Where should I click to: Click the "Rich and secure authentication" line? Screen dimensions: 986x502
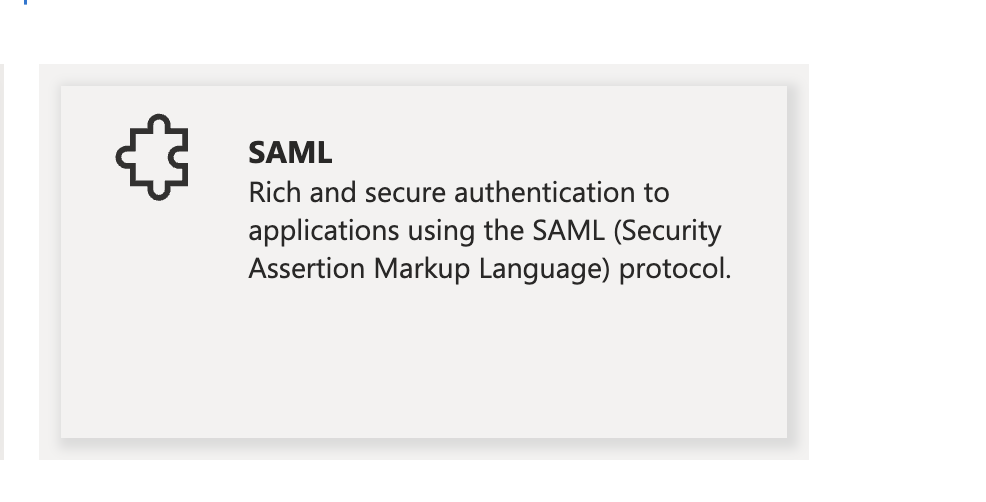coord(458,192)
